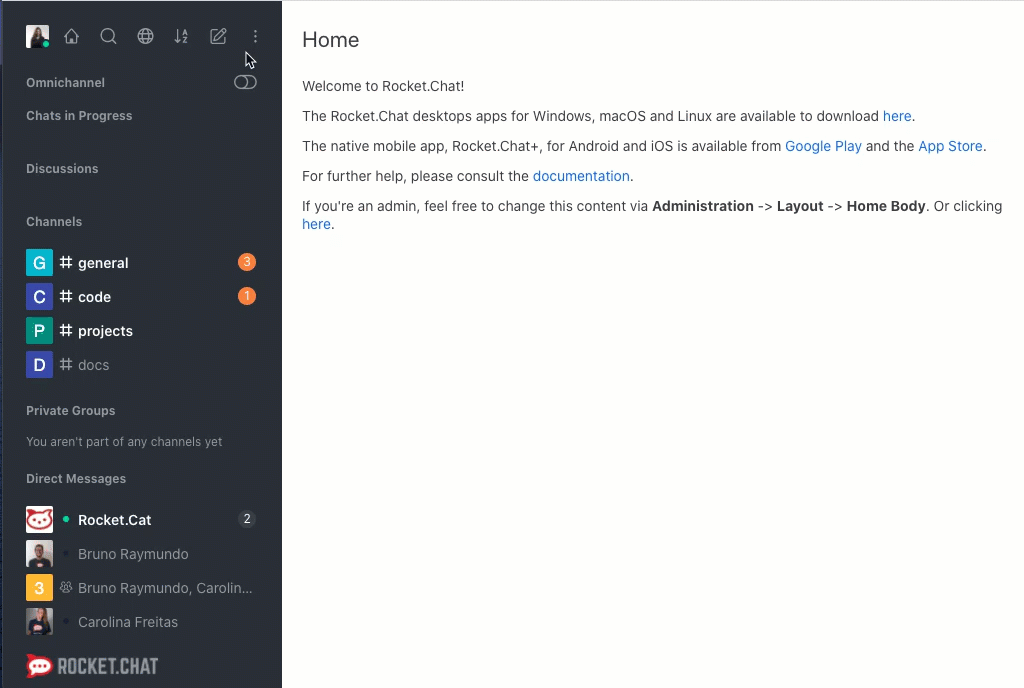The width and height of the screenshot is (1024, 688).
Task: Click the Private Groups header
Action: point(71,411)
